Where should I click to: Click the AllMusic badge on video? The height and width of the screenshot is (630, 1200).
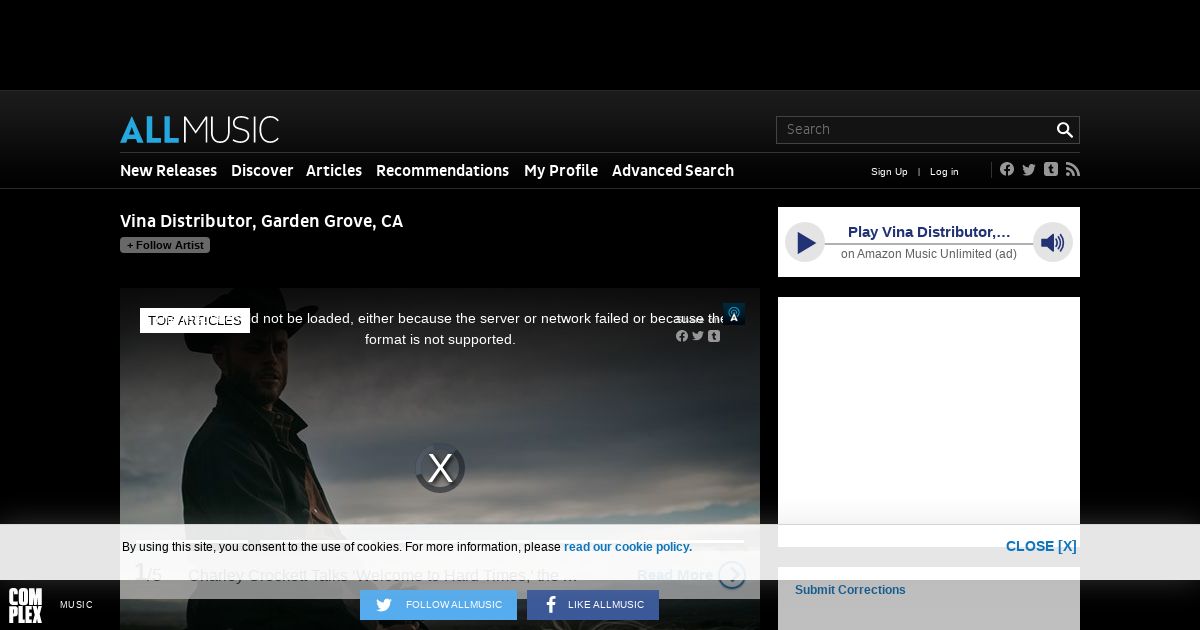click(x=734, y=314)
